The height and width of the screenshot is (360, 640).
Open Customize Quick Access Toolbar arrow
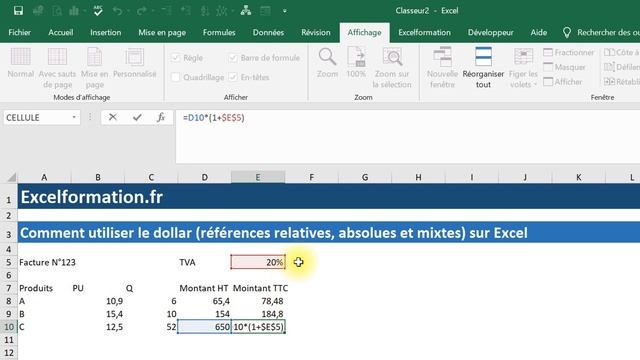tap(284, 11)
